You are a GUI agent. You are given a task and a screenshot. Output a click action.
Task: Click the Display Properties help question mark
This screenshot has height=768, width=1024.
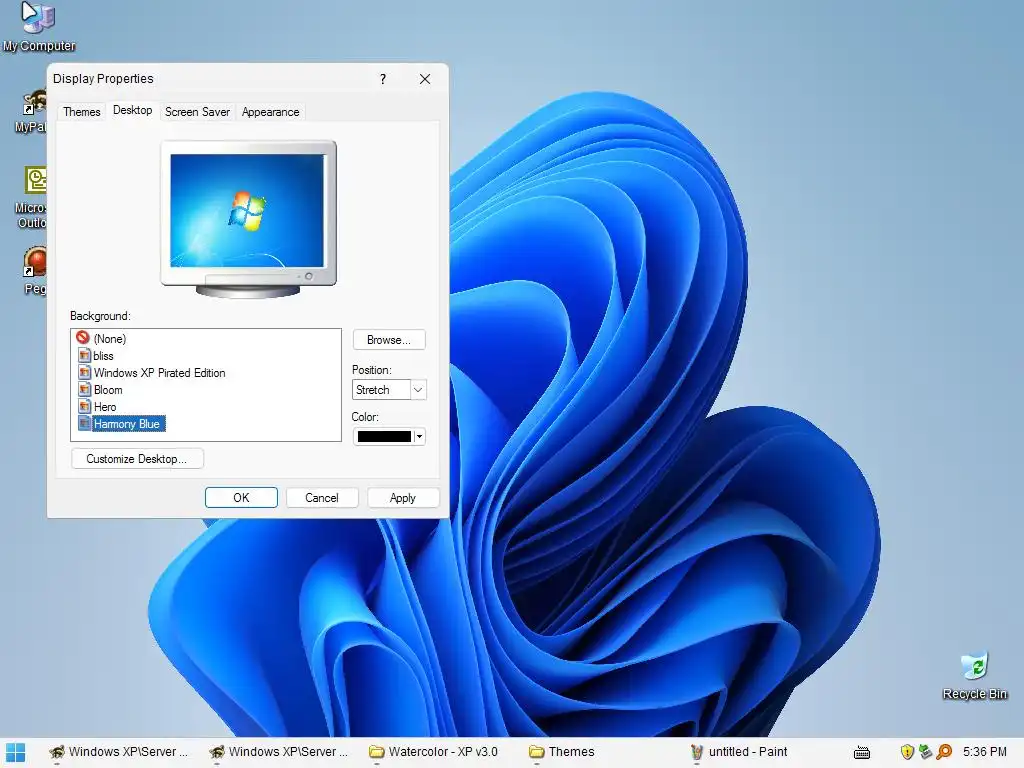point(383,79)
